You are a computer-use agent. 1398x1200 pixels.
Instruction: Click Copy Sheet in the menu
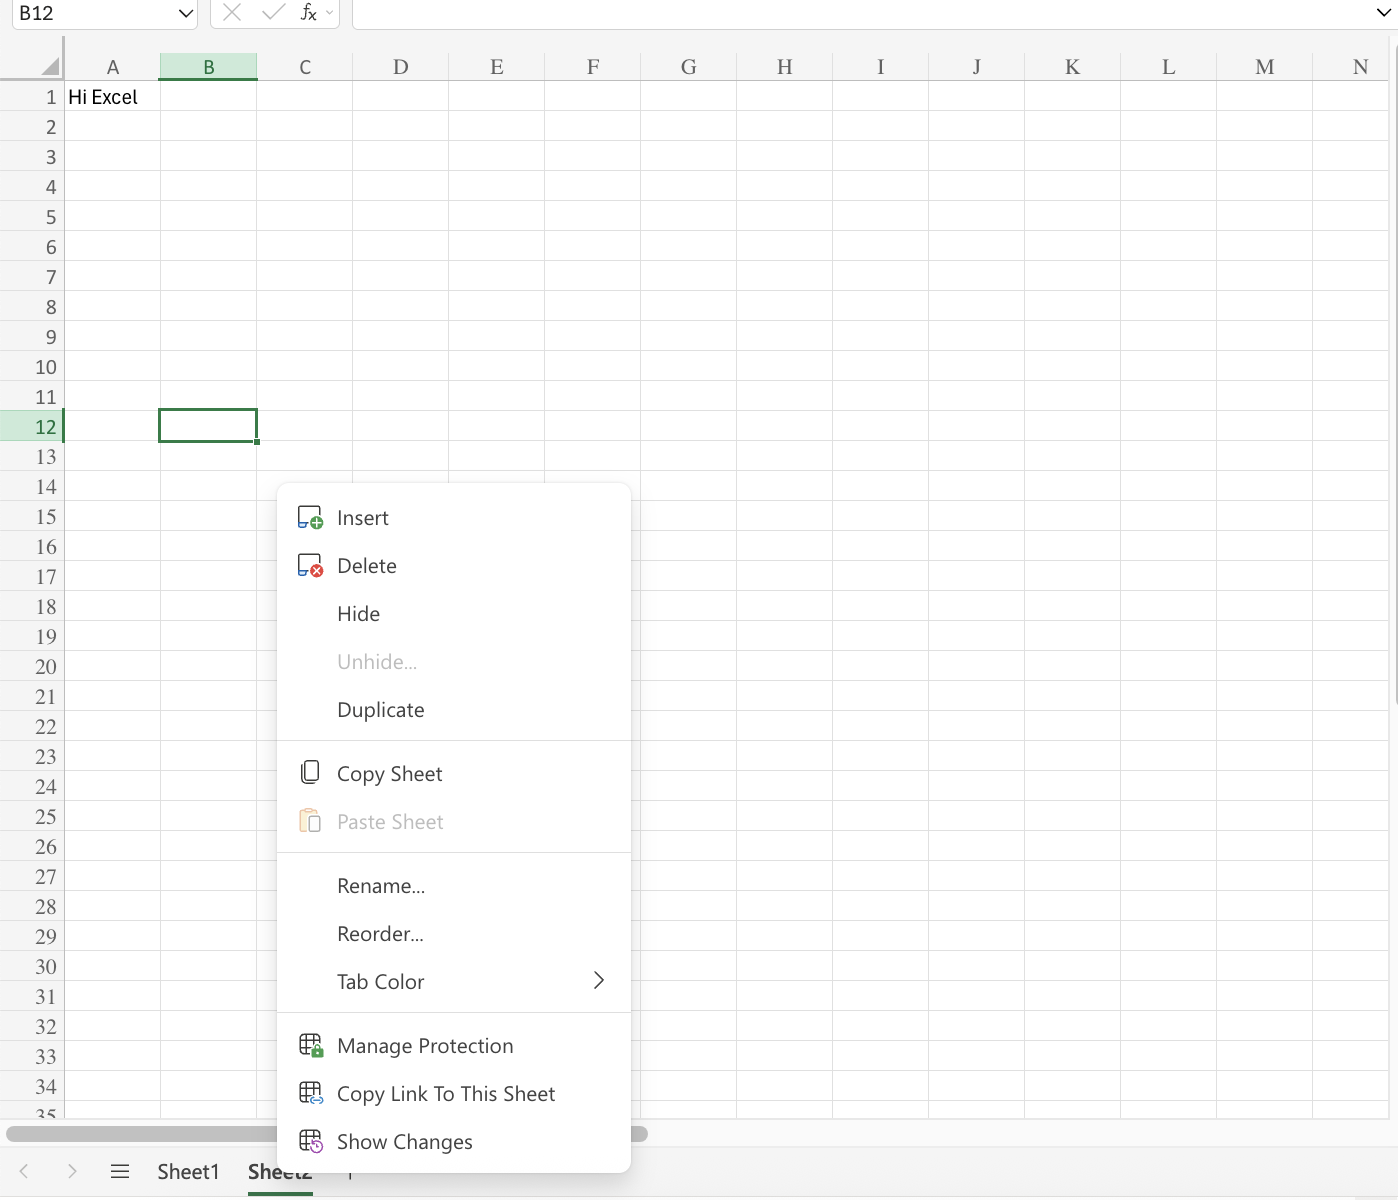pyautogui.click(x=390, y=773)
